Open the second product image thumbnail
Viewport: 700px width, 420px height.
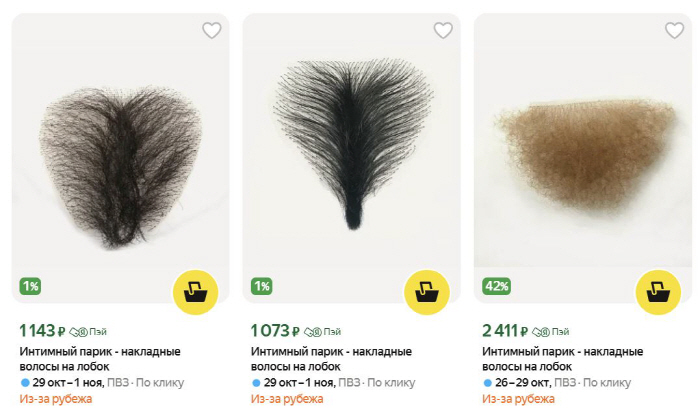(351, 160)
